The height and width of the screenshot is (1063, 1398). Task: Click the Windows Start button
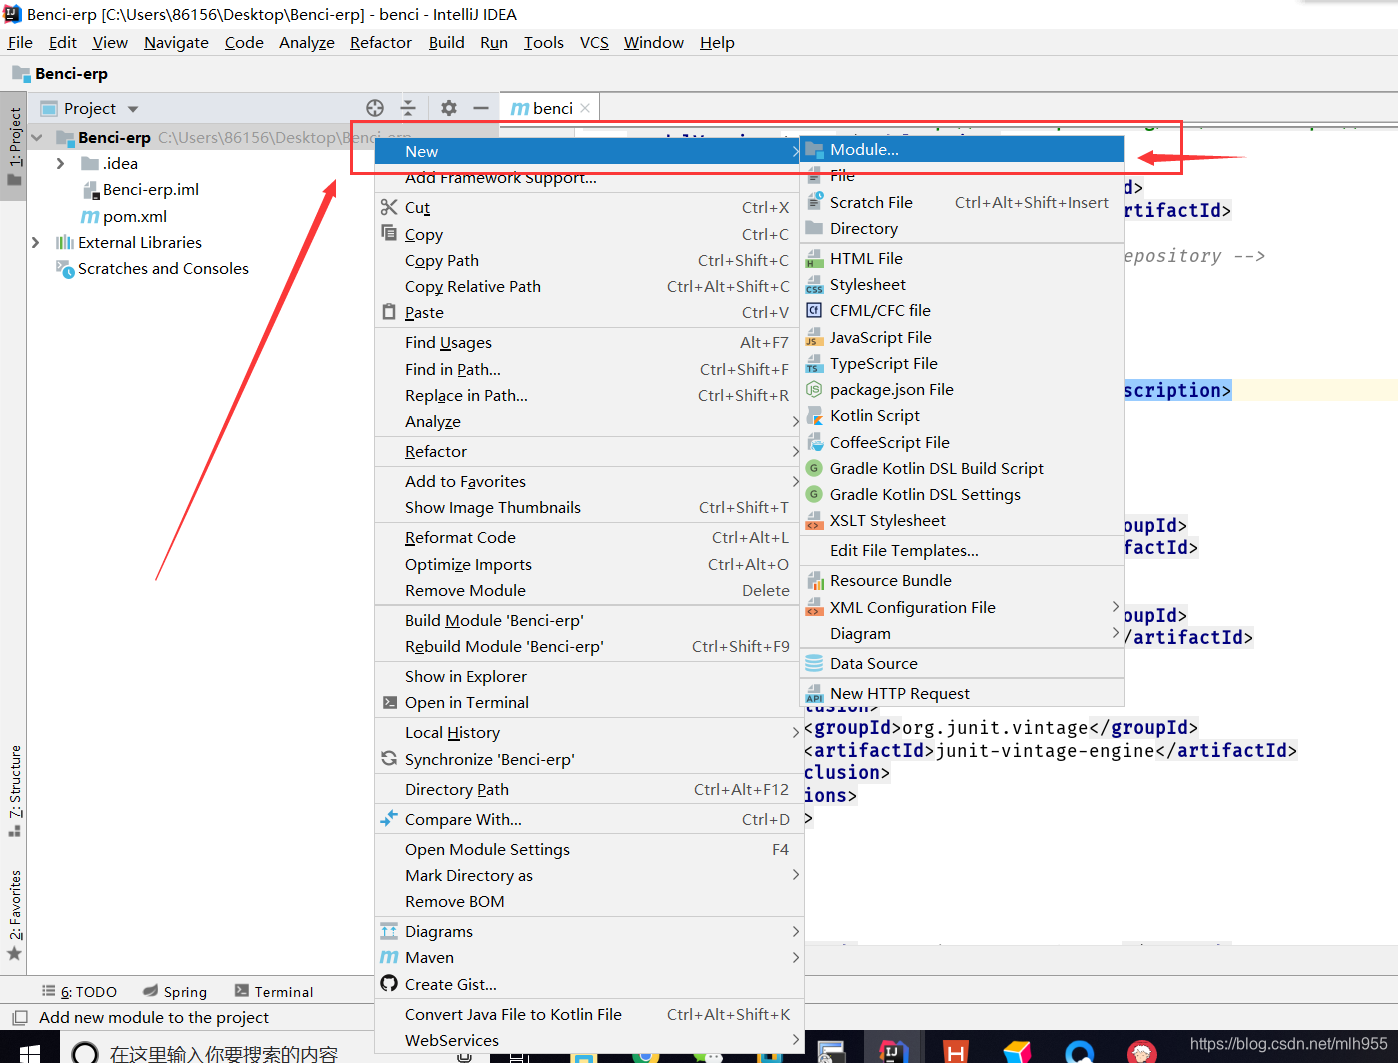coord(29,1052)
